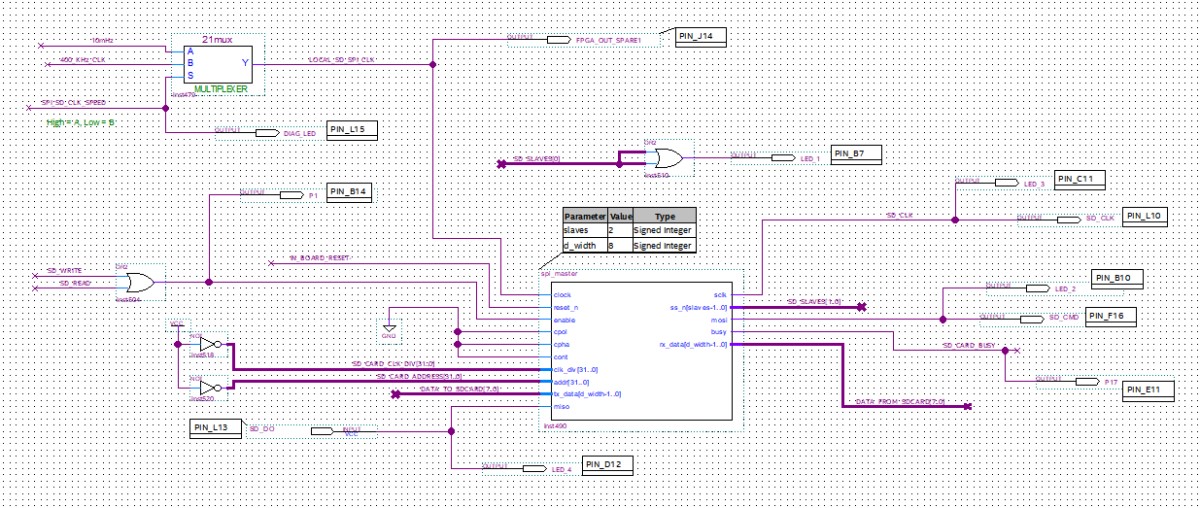Select the DATA_TO_SDCARD[7..0] bus label

pos(458,388)
